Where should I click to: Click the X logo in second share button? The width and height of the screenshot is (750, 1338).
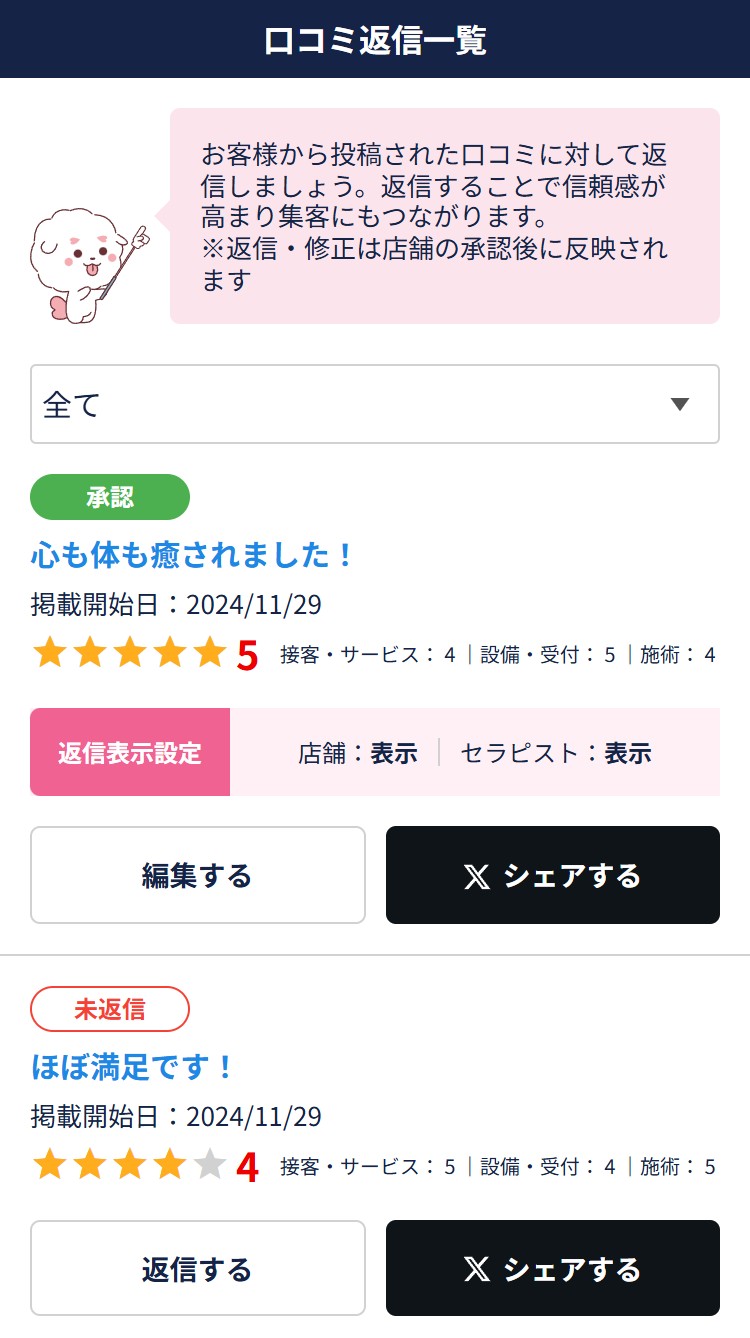(x=477, y=1270)
